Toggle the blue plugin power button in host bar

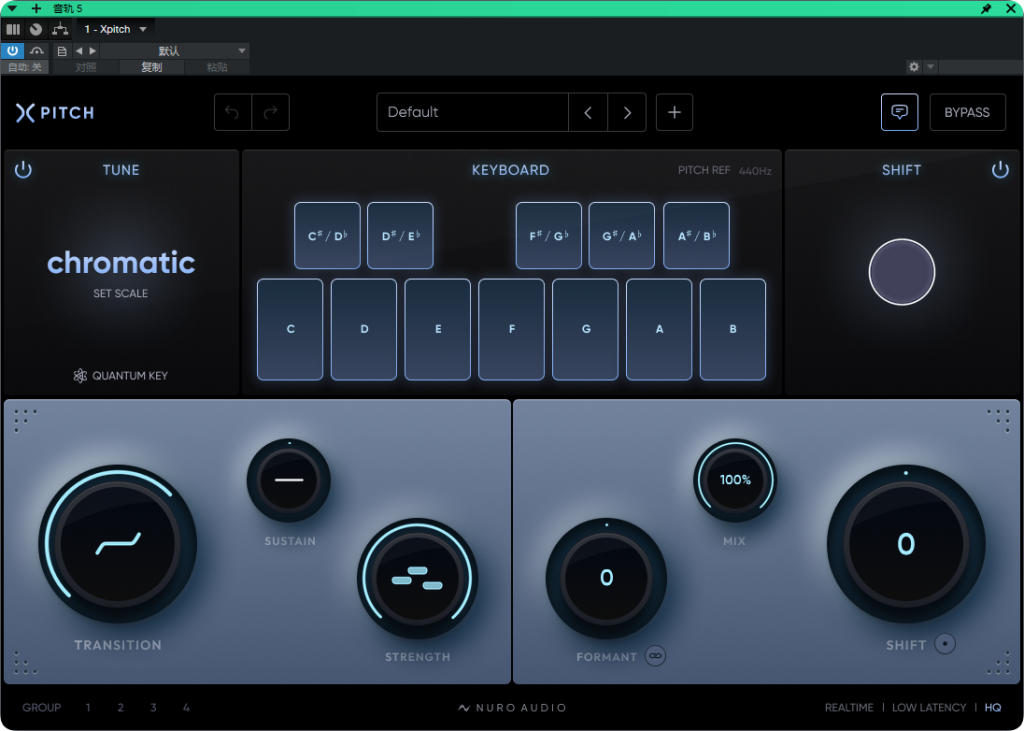coord(12,51)
